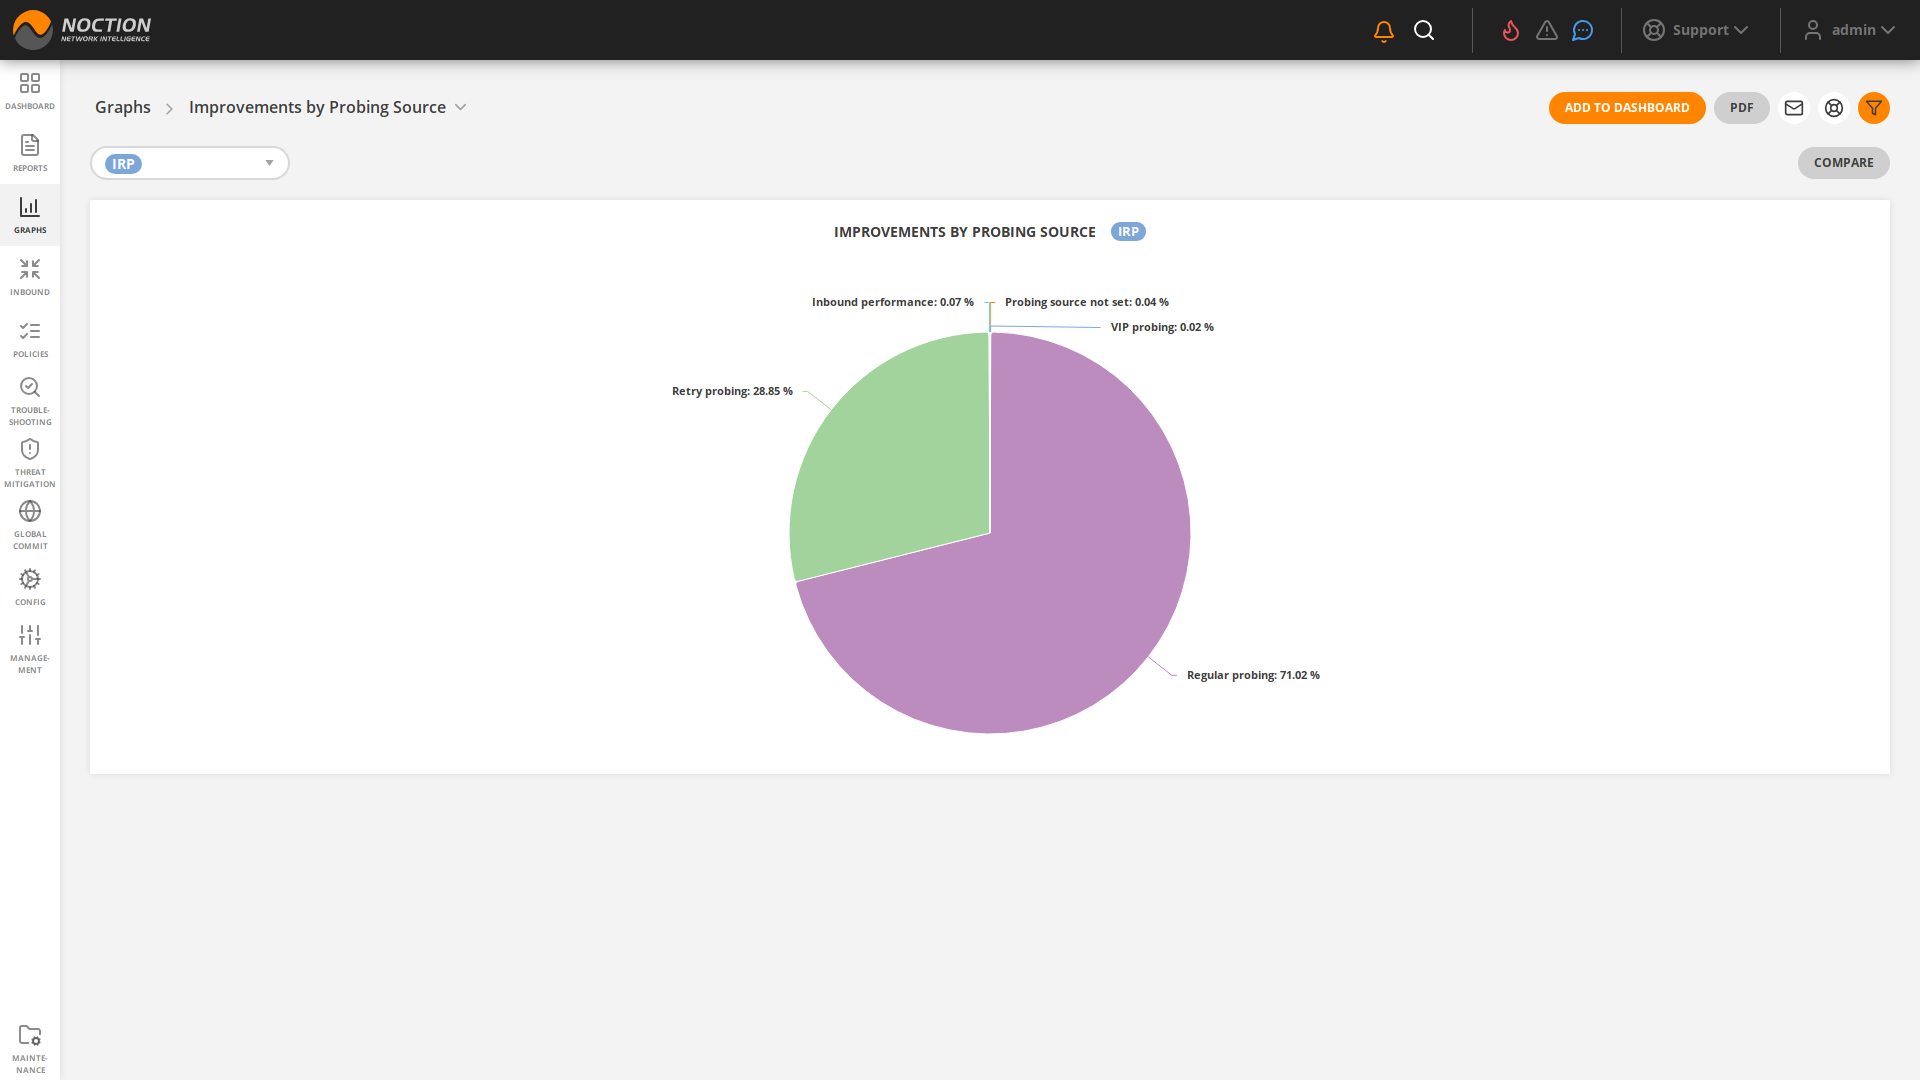The width and height of the screenshot is (1920, 1080).
Task: Toggle the orange filter funnel icon
Action: coord(1874,108)
